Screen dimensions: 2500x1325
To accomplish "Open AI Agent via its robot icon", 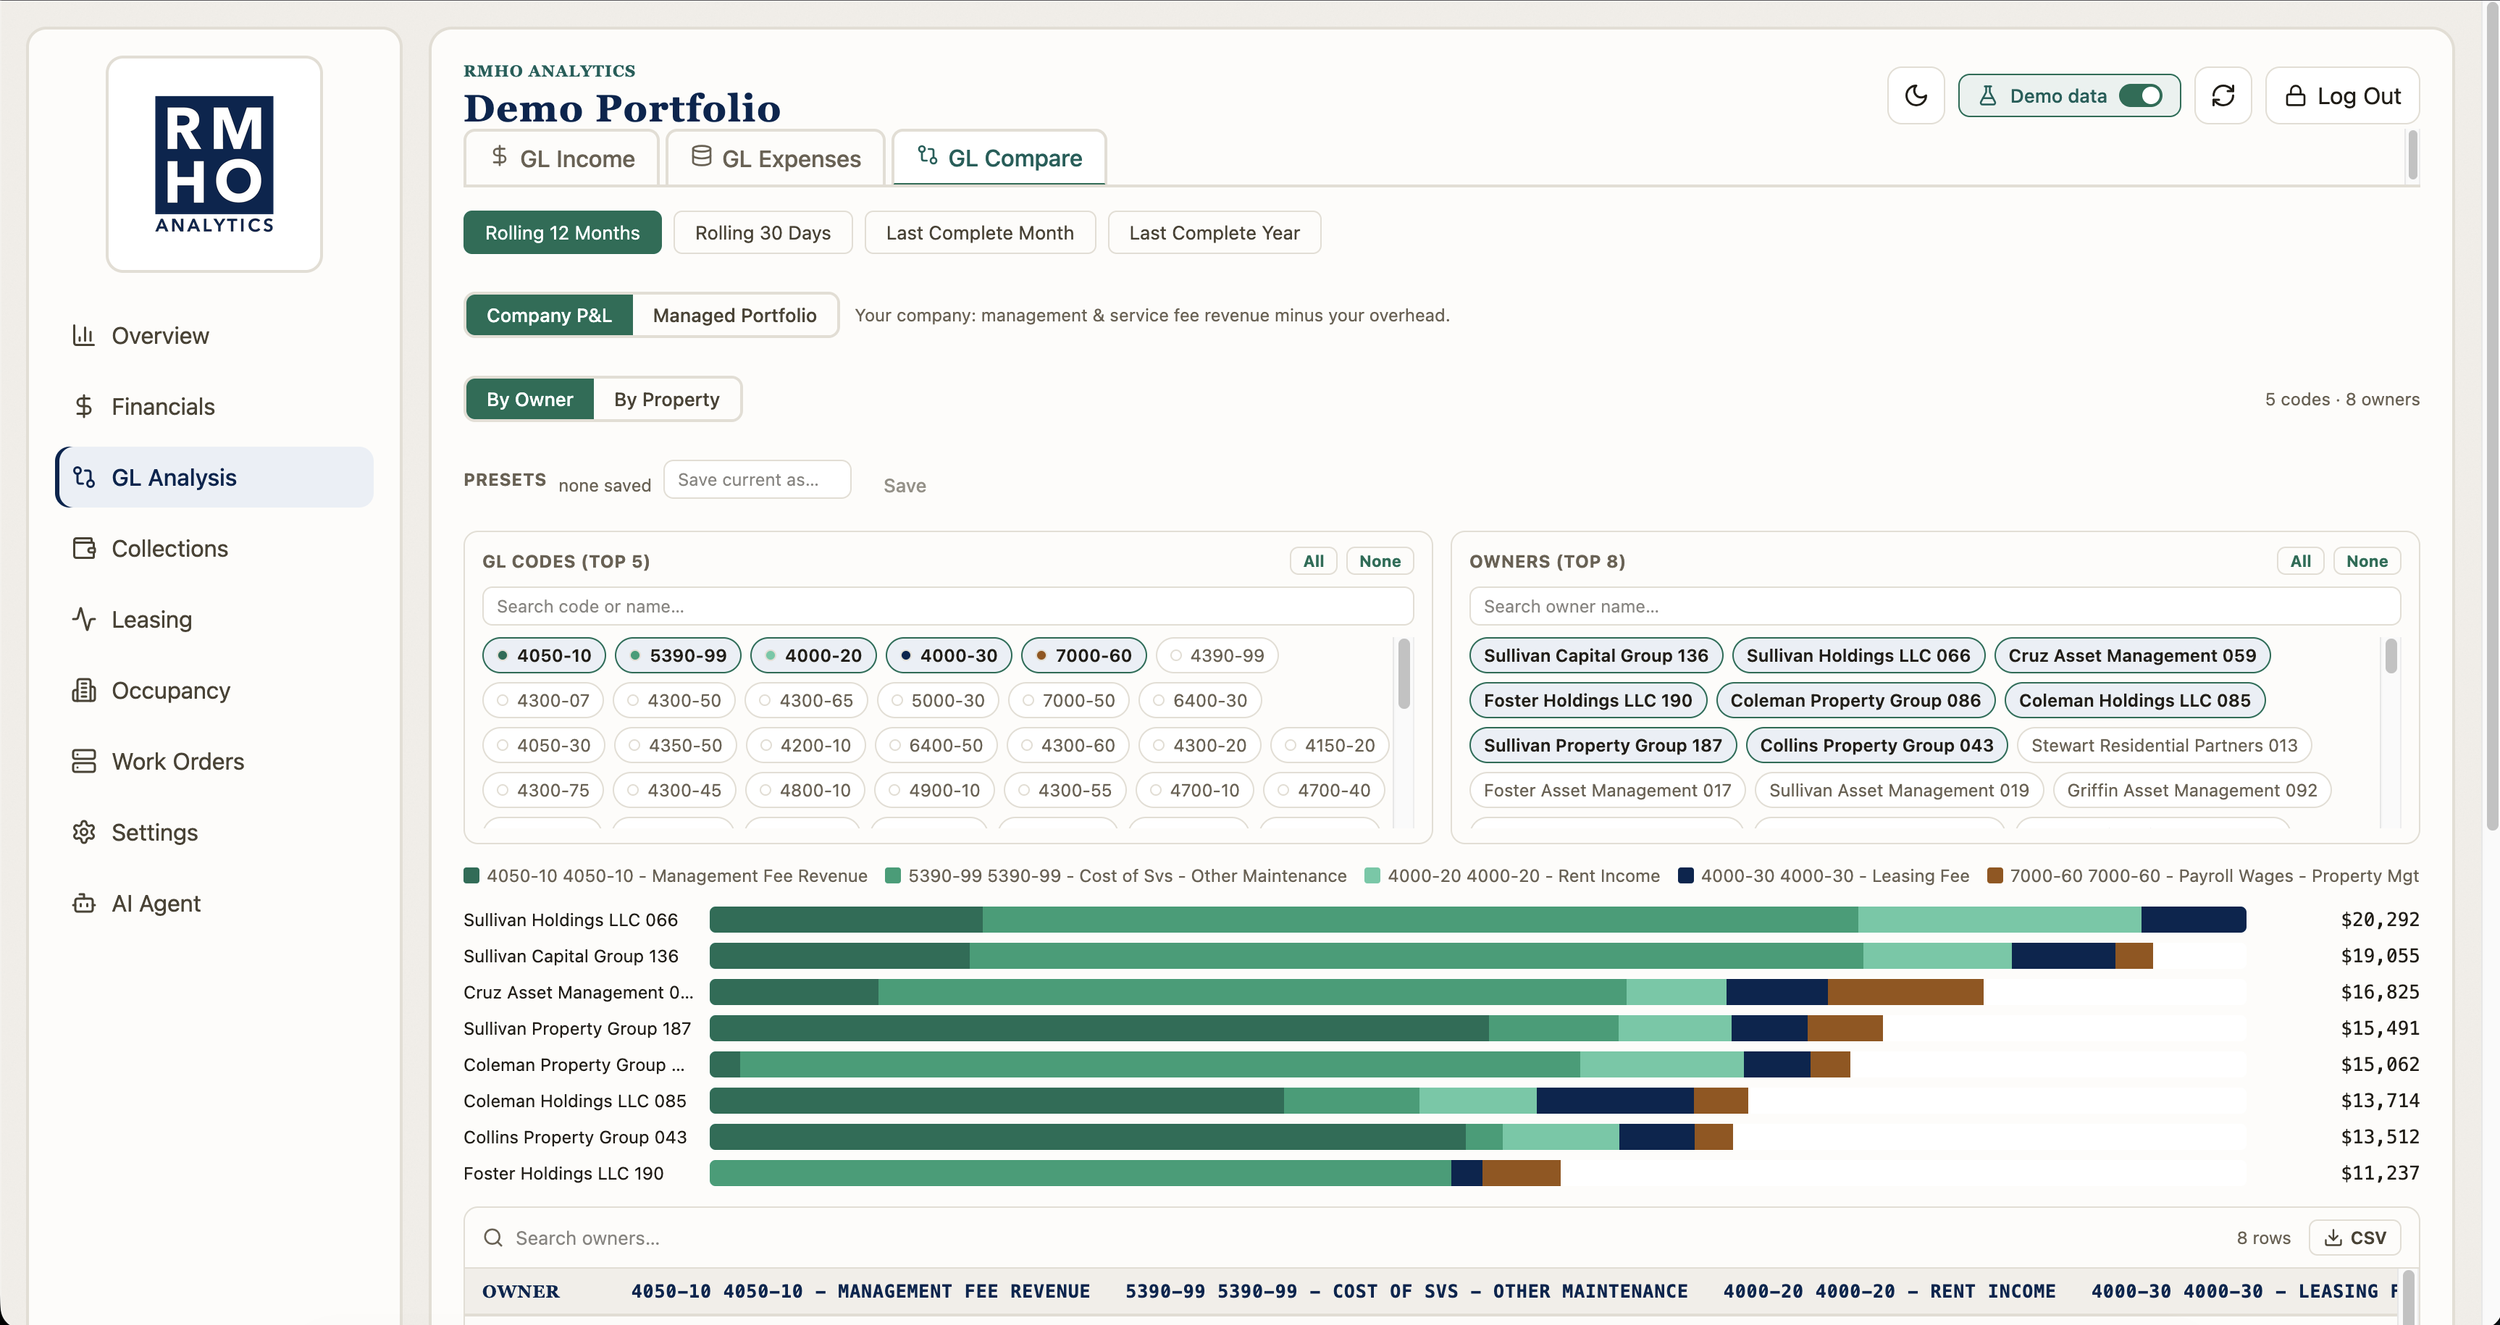I will pyautogui.click(x=84, y=903).
